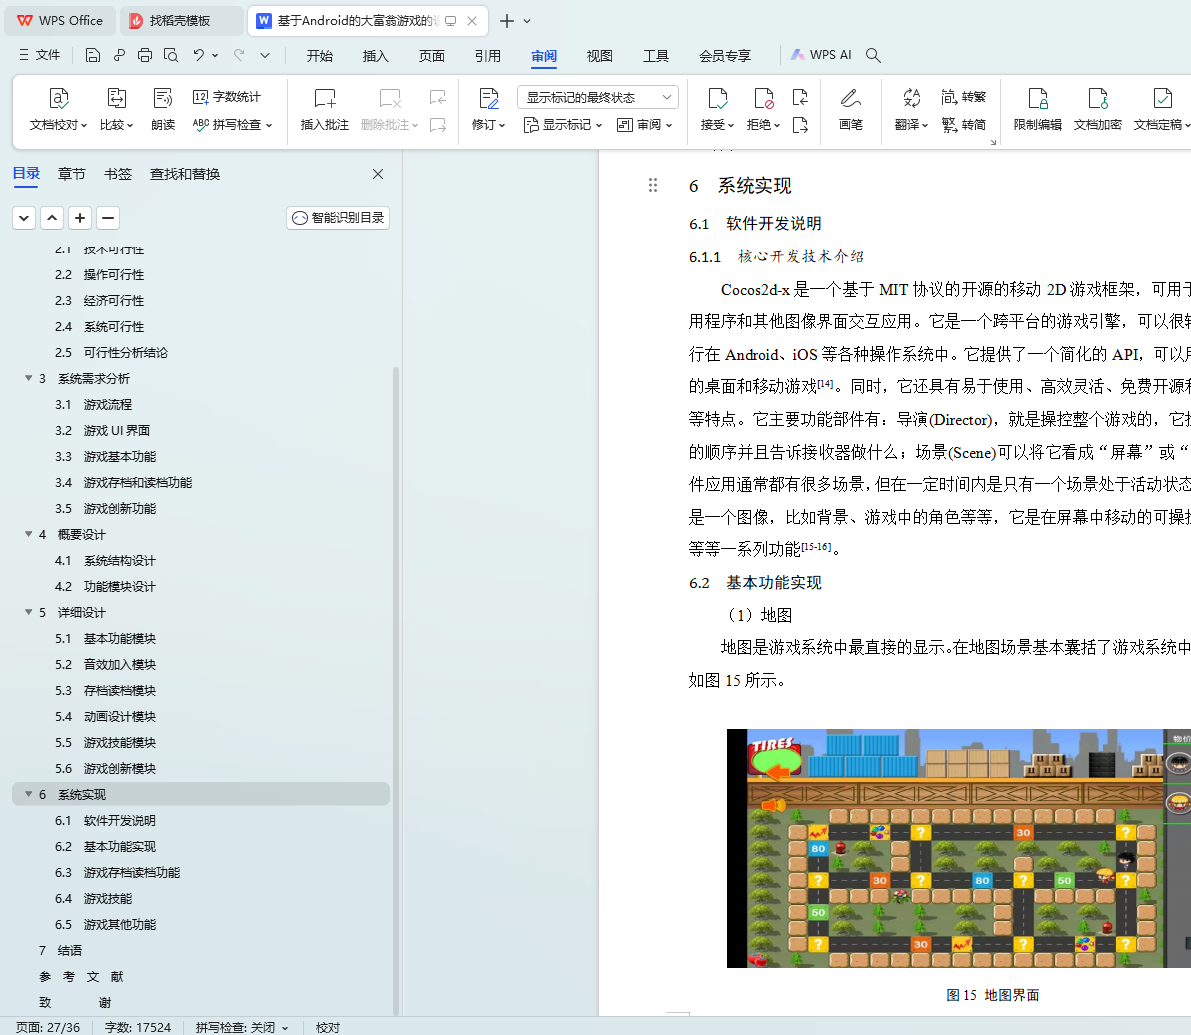Collapse the 5 详细设计 outline node
The height and width of the screenshot is (1035, 1191).
point(28,612)
